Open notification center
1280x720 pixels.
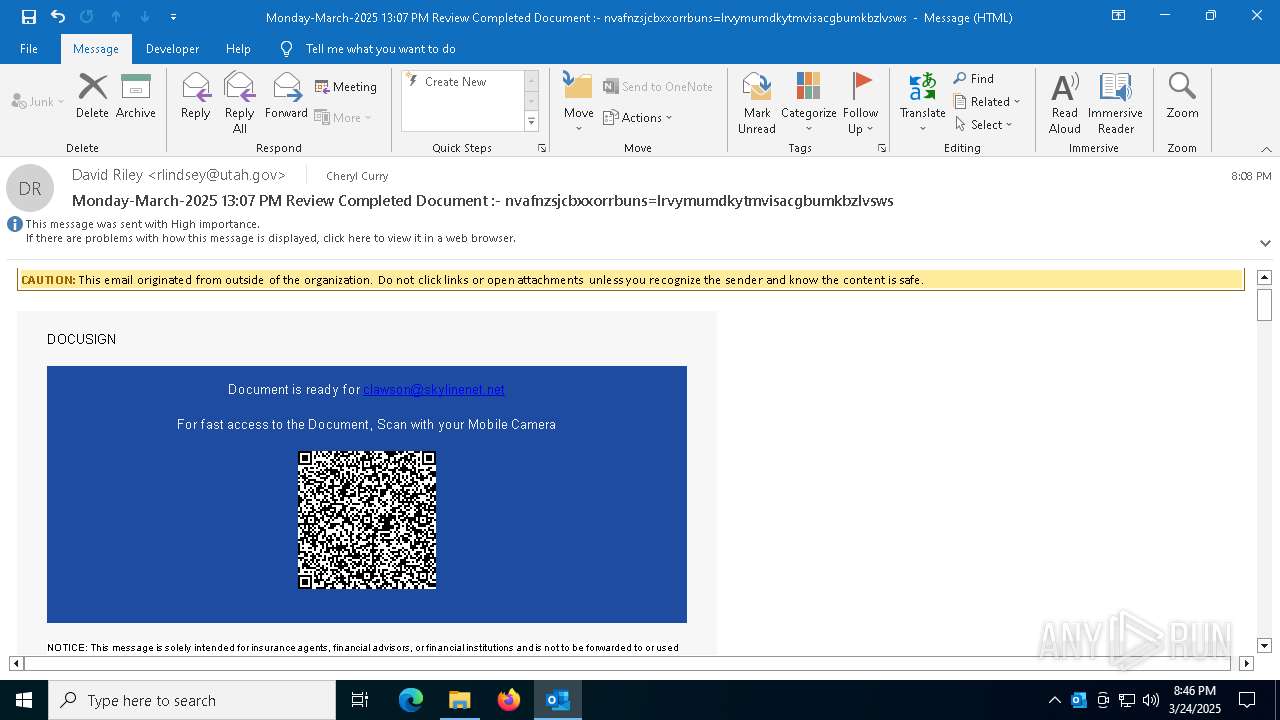1247,700
